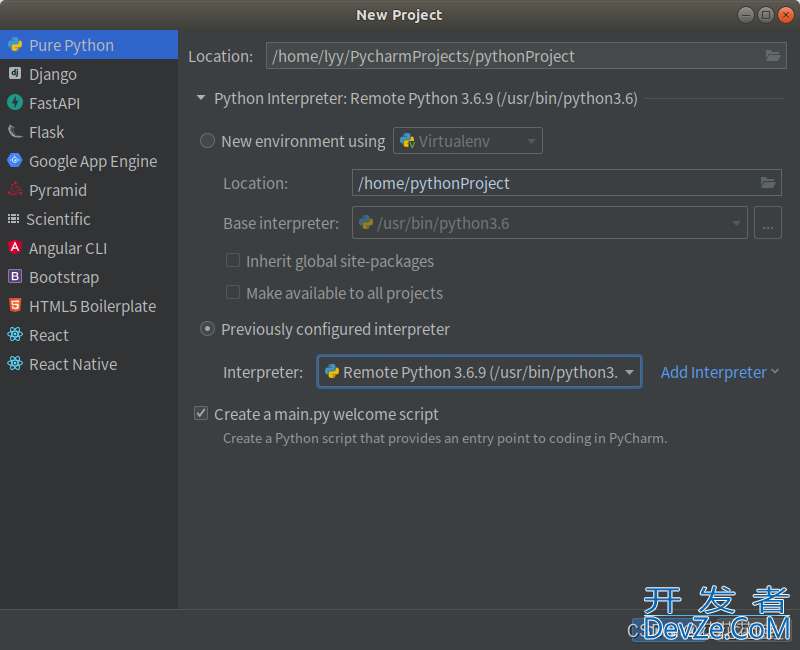Enable Make available to all projects
The width and height of the screenshot is (800, 650).
pos(233,293)
